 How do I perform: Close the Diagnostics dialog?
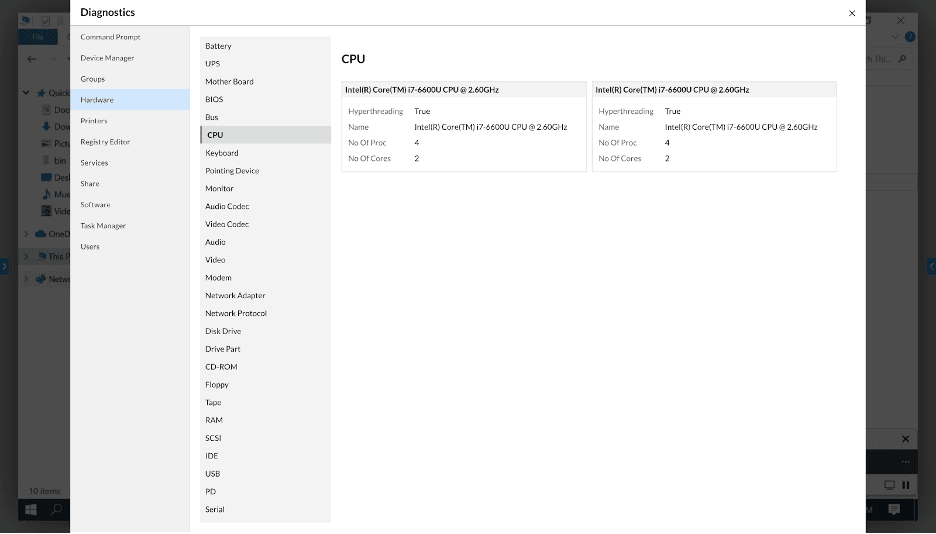click(852, 13)
